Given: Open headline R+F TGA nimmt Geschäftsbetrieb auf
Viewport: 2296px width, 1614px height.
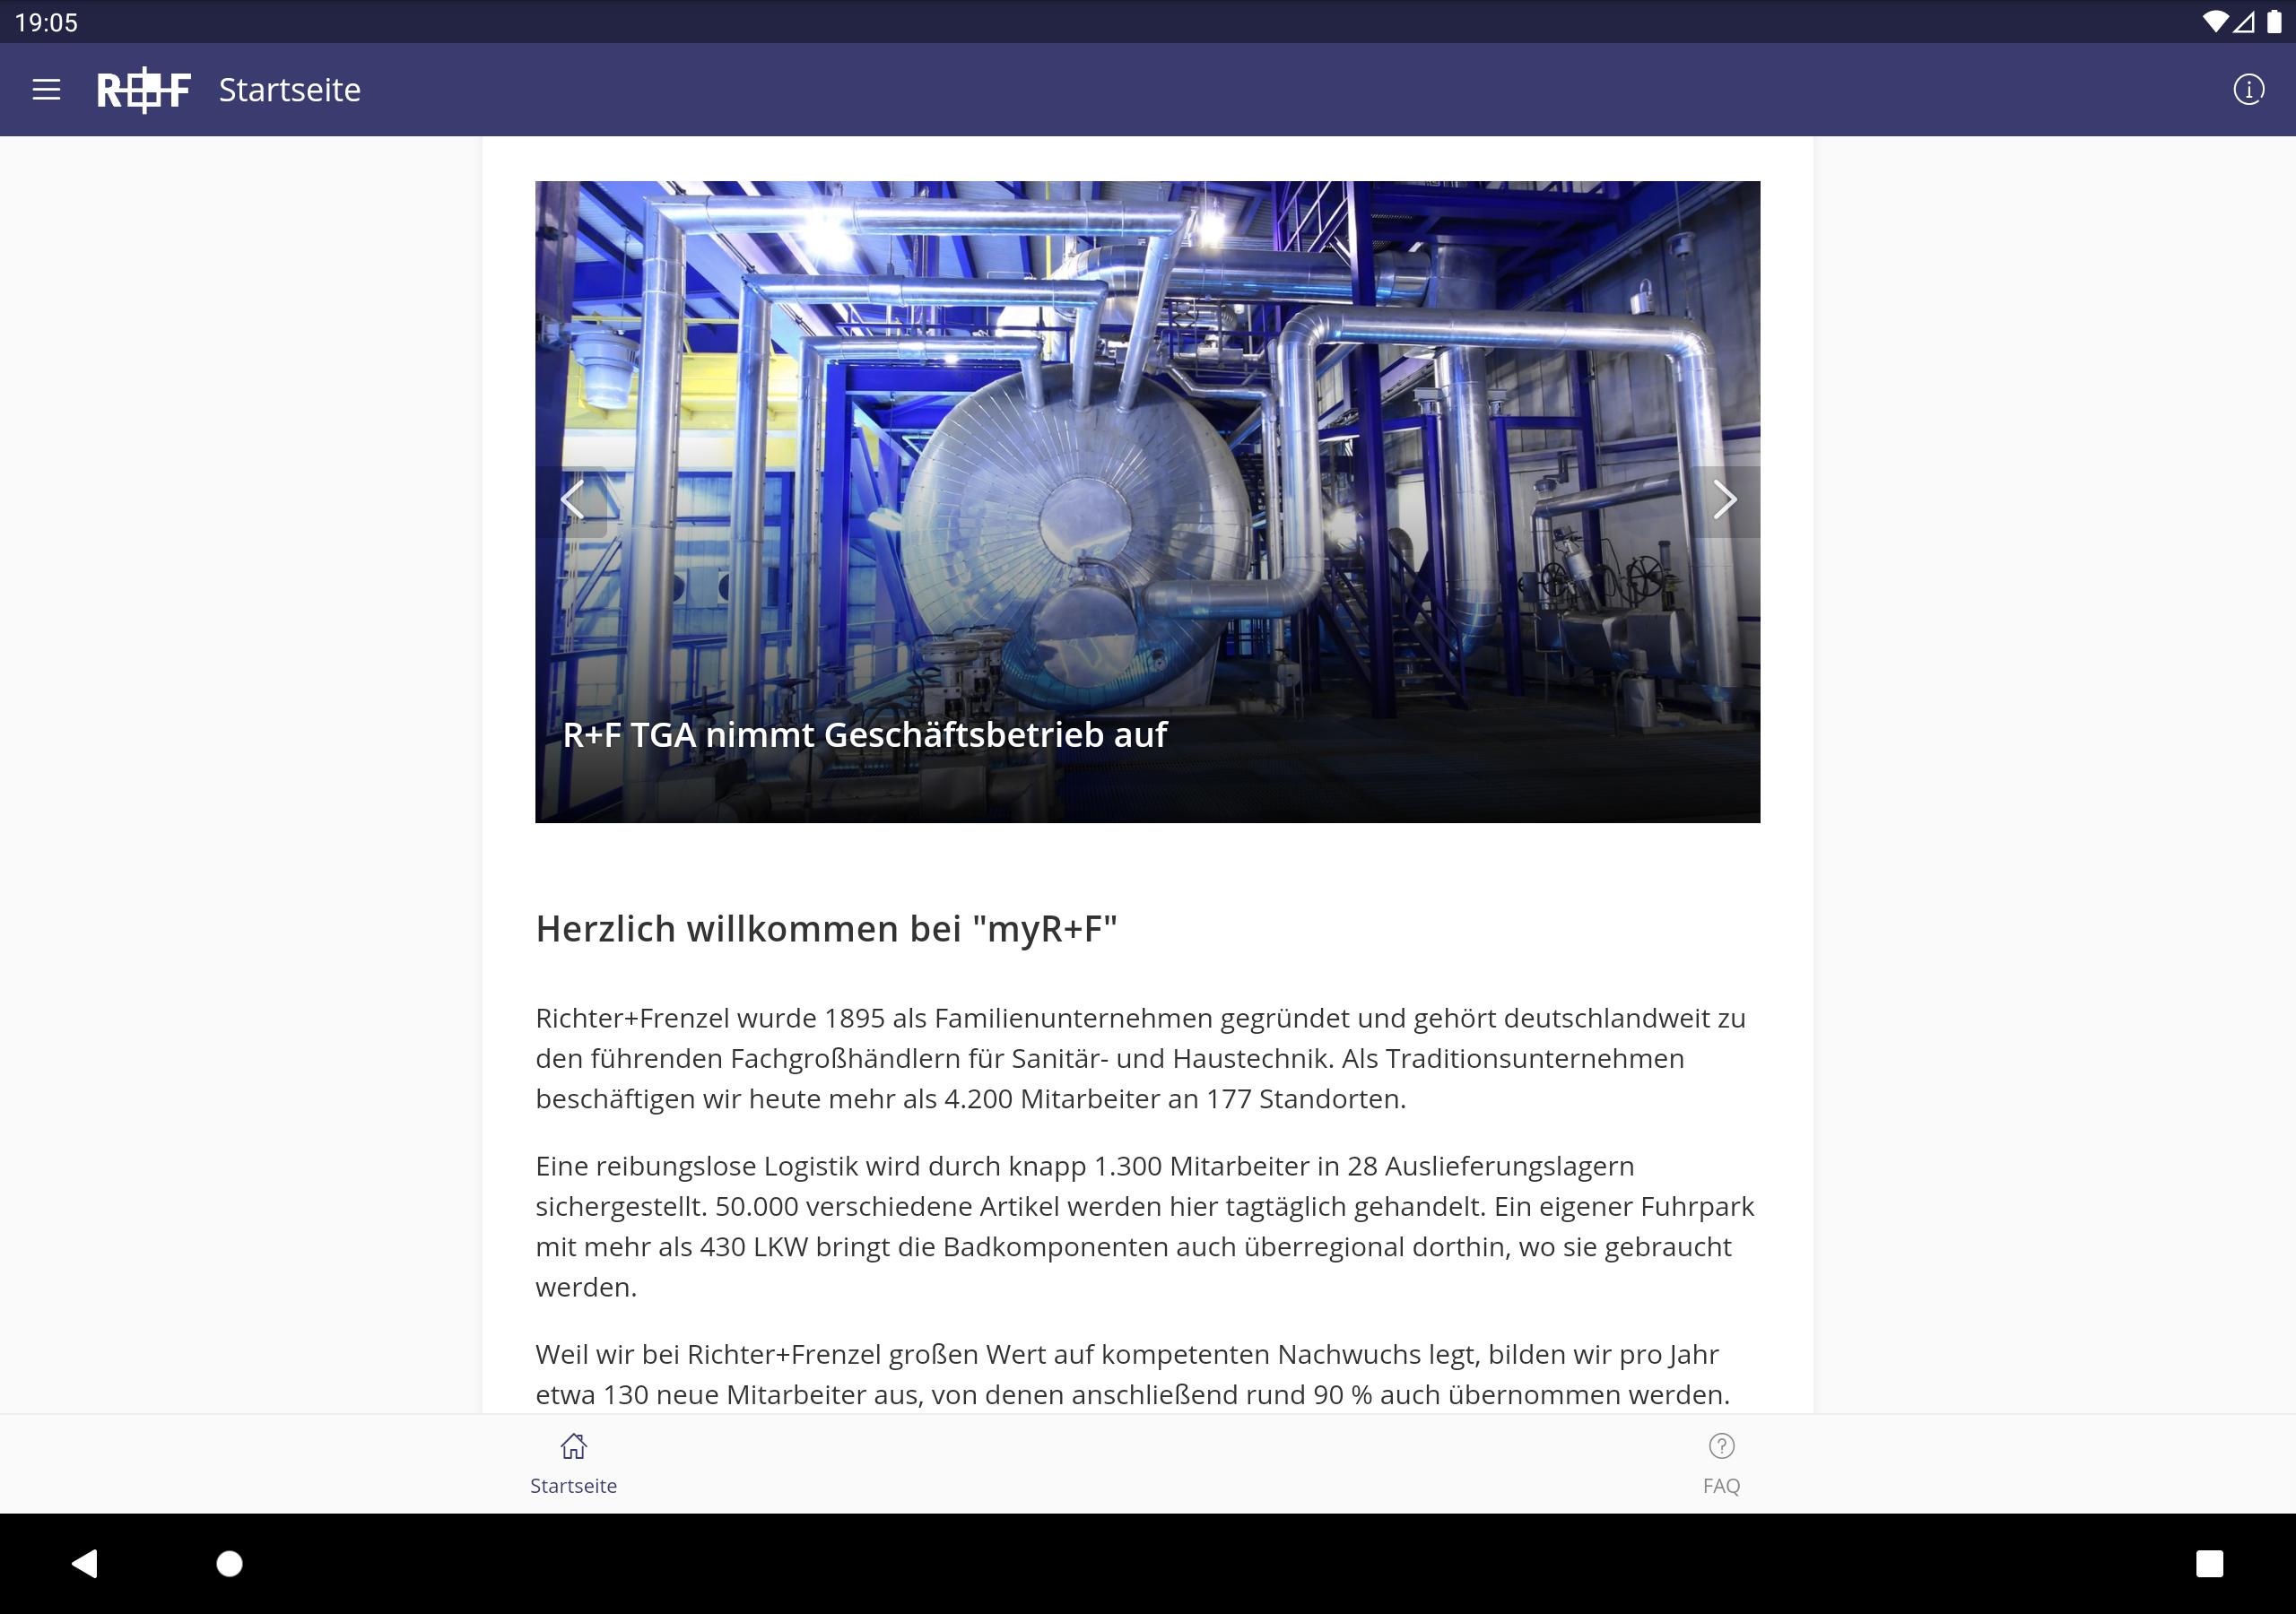Looking at the screenshot, I should [864, 735].
